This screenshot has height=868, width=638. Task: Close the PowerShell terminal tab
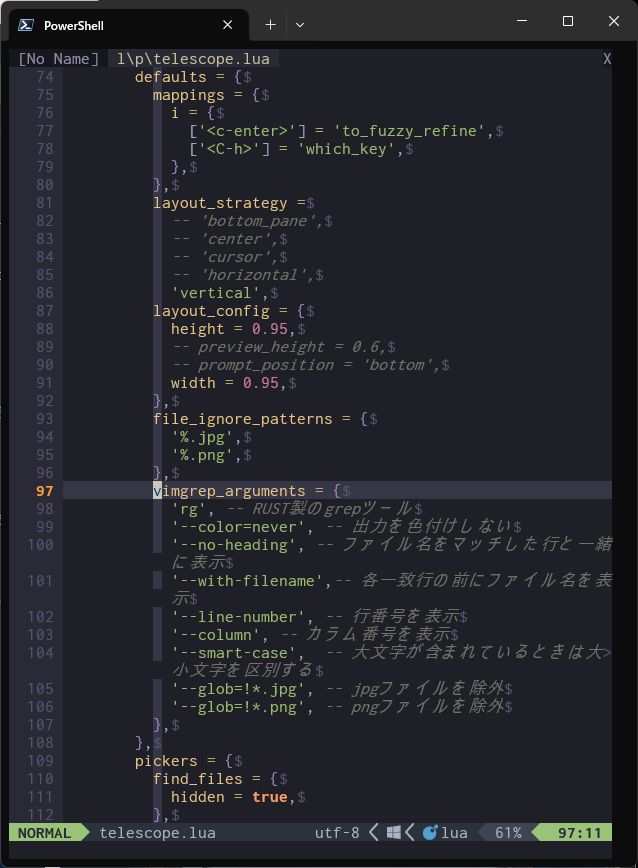(x=227, y=25)
